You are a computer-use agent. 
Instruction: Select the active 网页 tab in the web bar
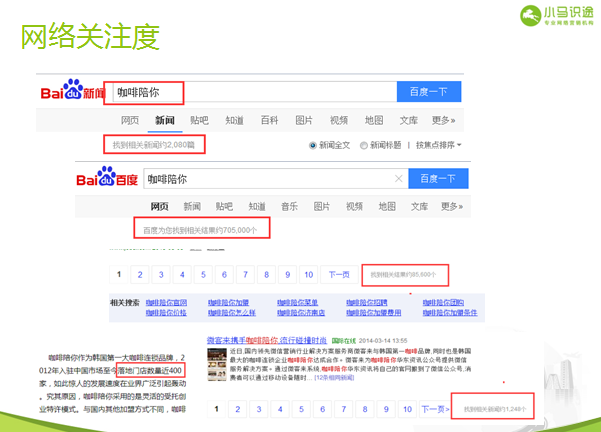[x=159, y=207]
